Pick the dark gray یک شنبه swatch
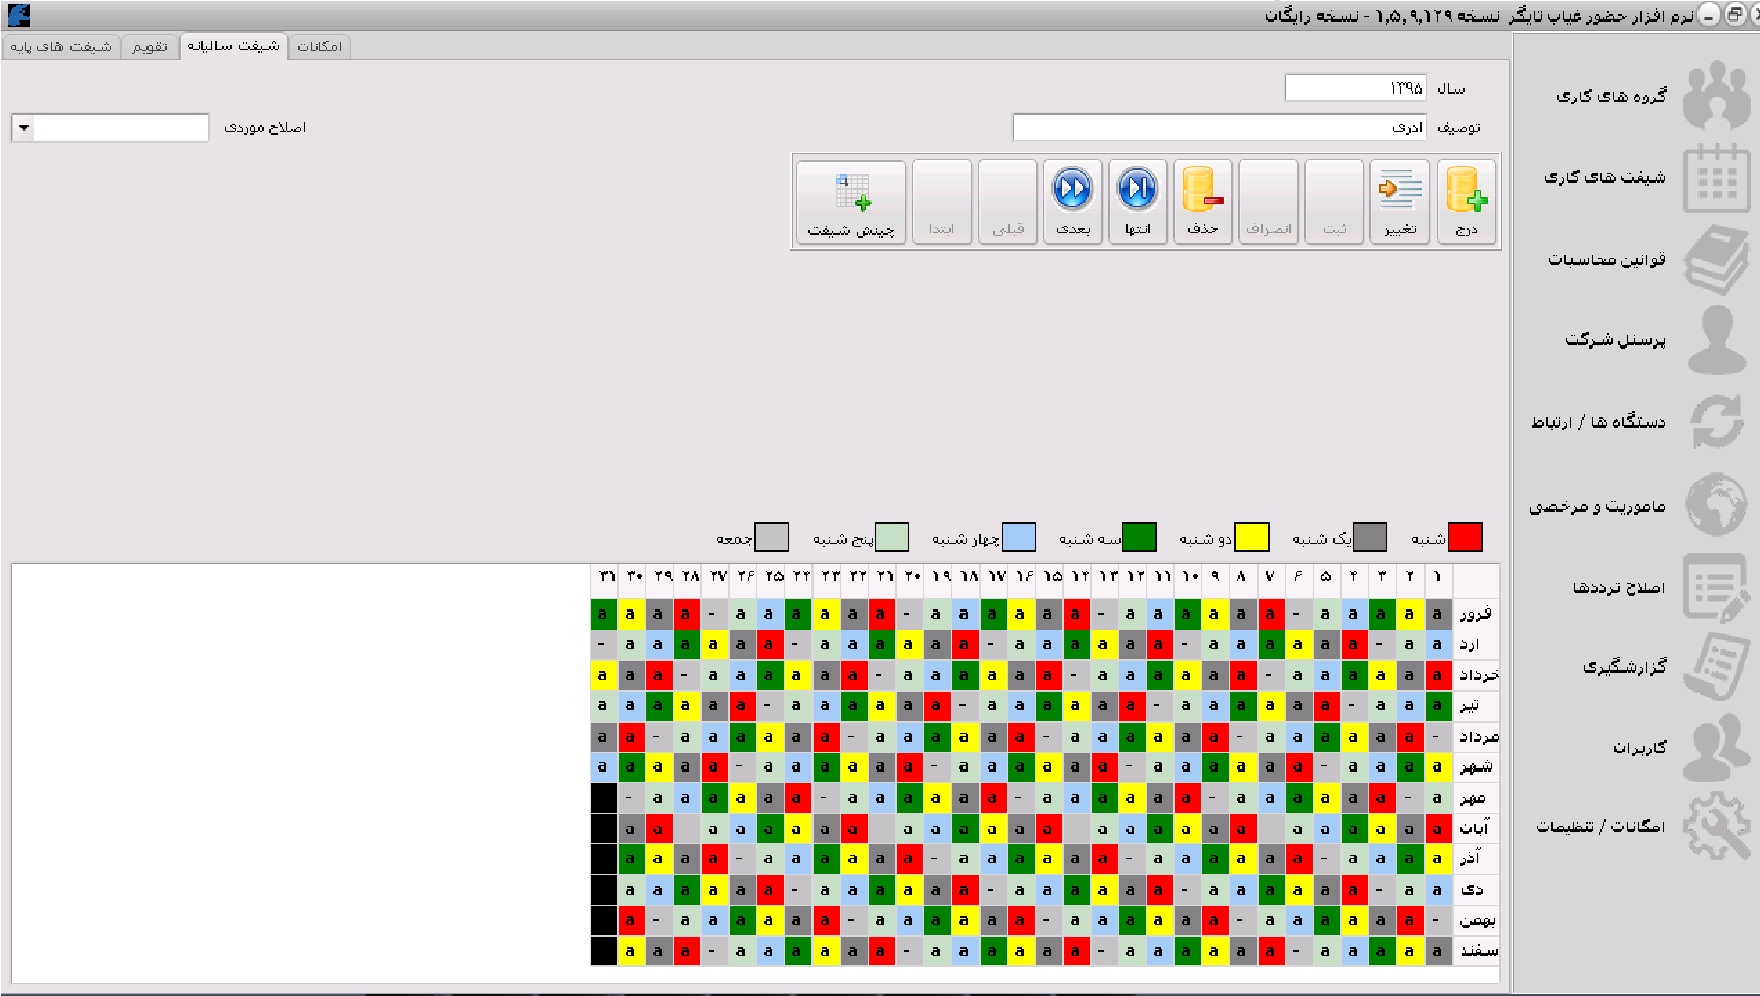Viewport: 1760px width, 996px height. 1370,537
